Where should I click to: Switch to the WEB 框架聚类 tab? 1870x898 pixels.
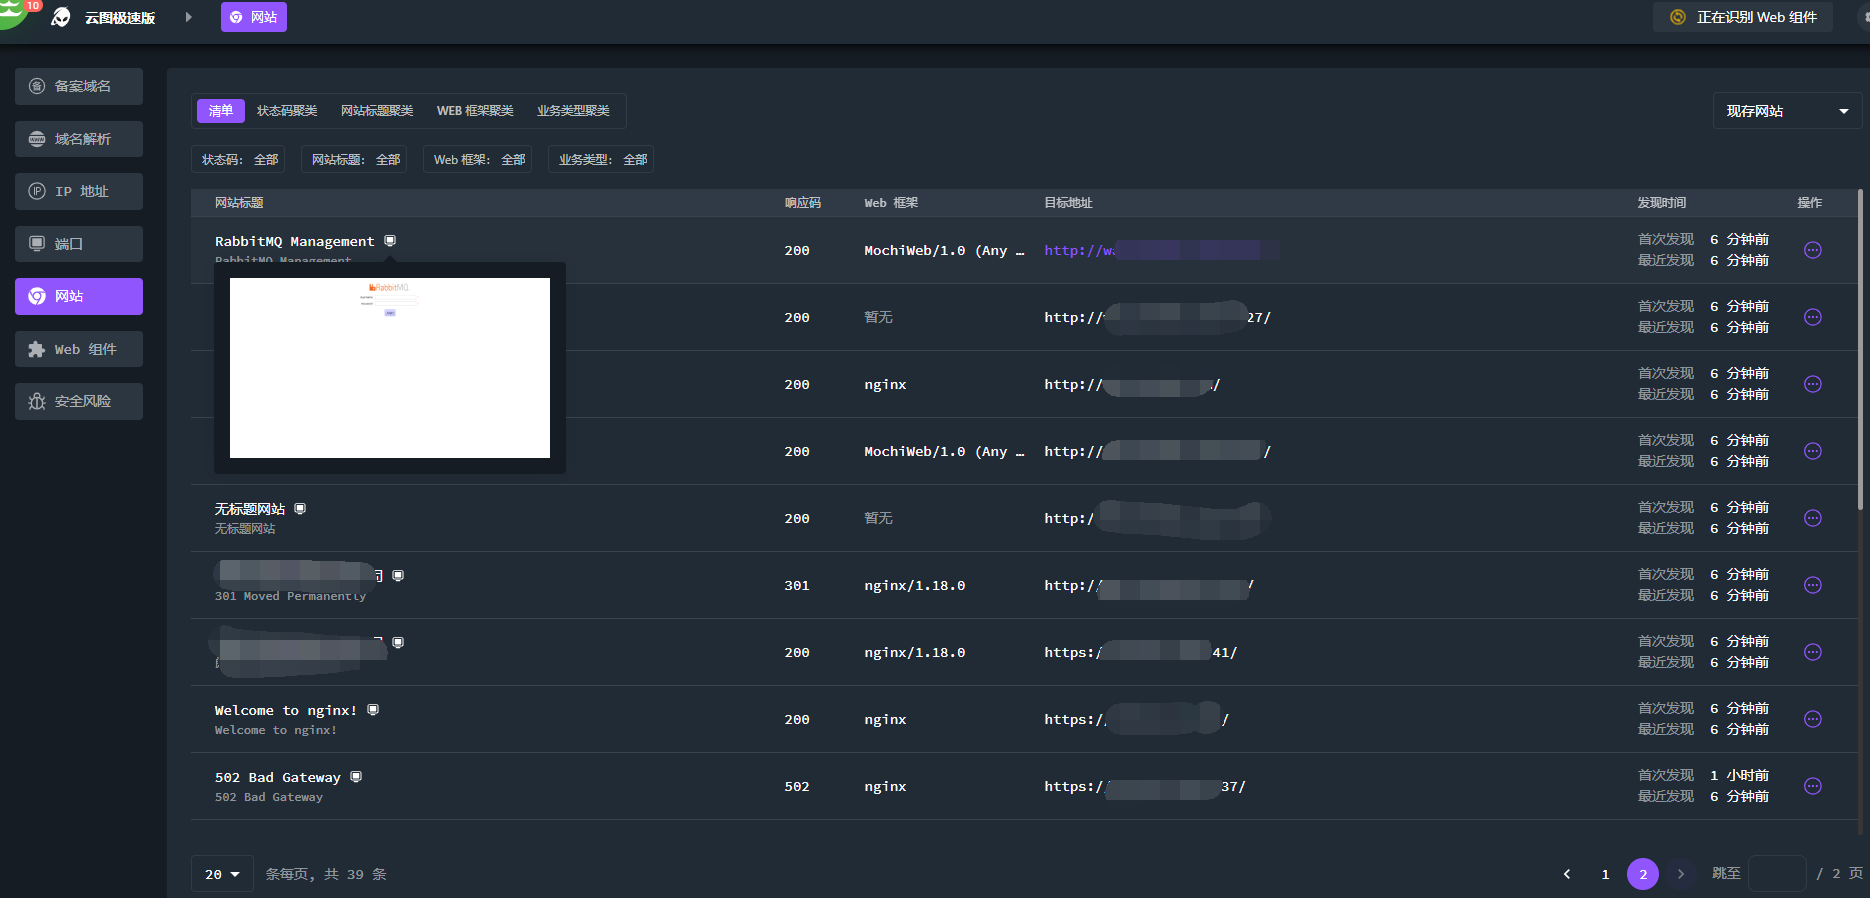pos(475,111)
